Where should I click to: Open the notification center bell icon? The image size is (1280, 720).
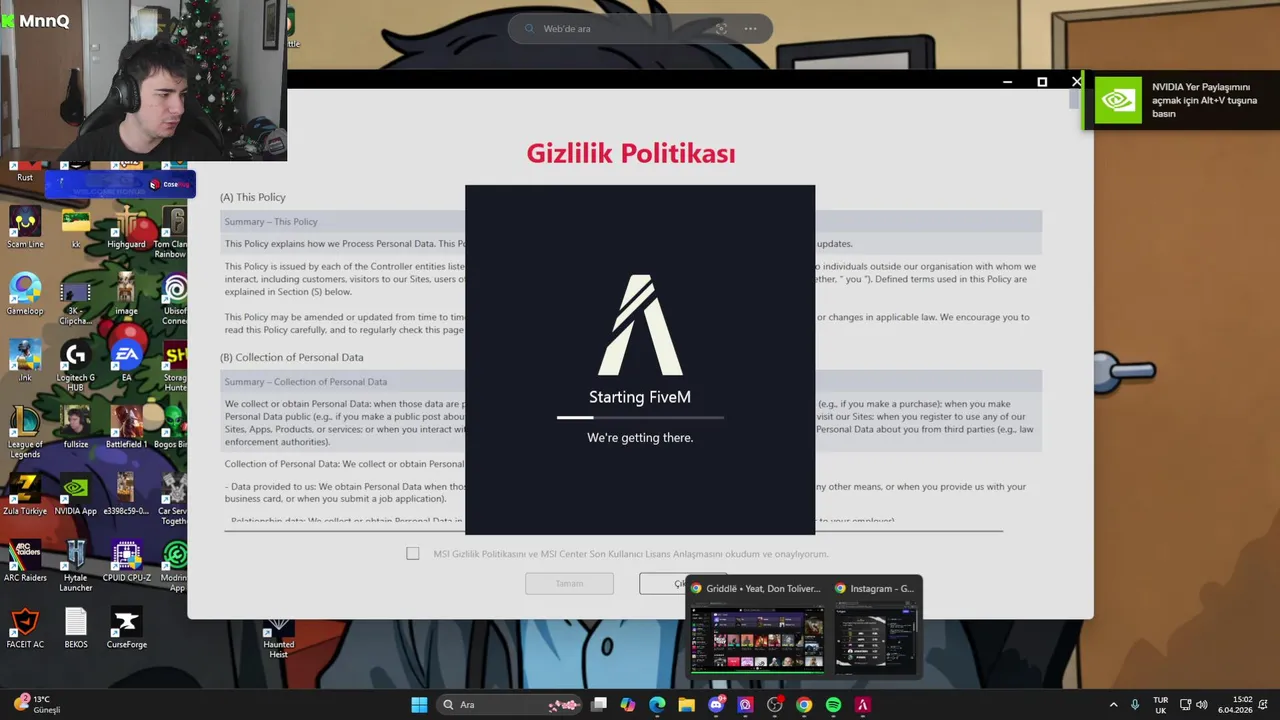pyautogui.click(x=1265, y=705)
